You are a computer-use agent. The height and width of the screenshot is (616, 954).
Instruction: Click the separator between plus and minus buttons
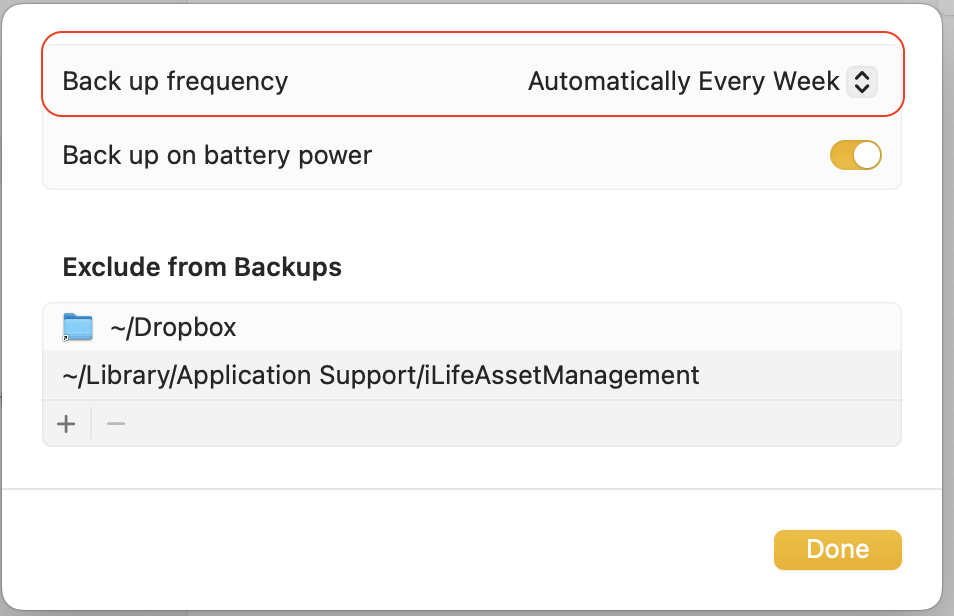pyautogui.click(x=91, y=424)
